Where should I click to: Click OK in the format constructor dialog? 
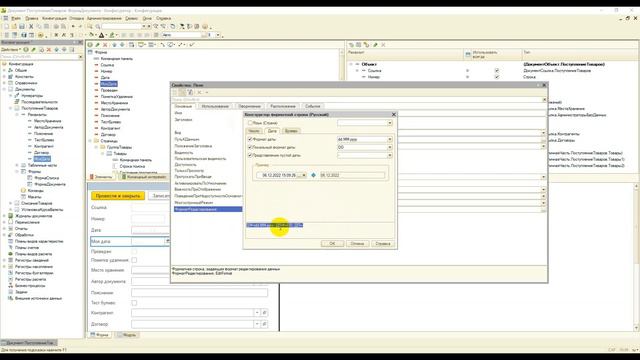[x=332, y=244]
